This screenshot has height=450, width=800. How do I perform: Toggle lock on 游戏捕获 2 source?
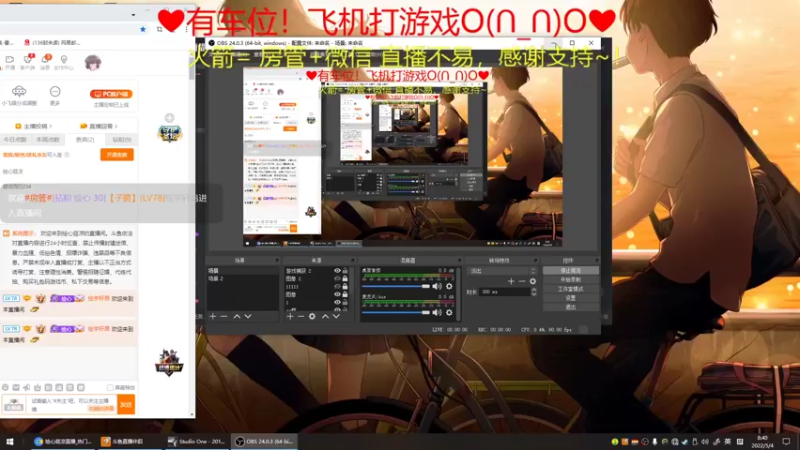pos(345,271)
